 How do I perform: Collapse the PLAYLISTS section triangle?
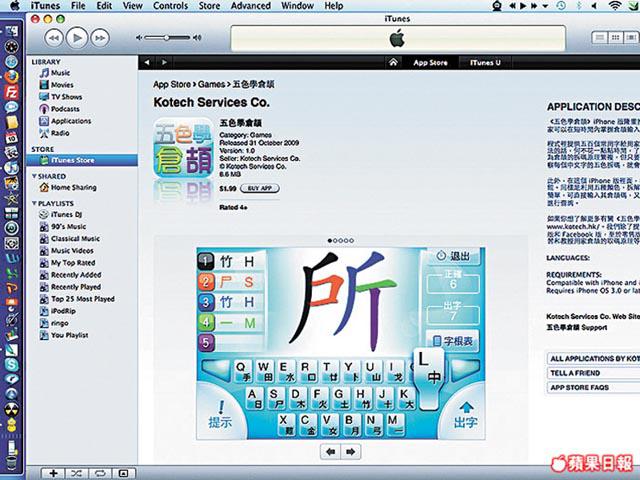[x=34, y=203]
